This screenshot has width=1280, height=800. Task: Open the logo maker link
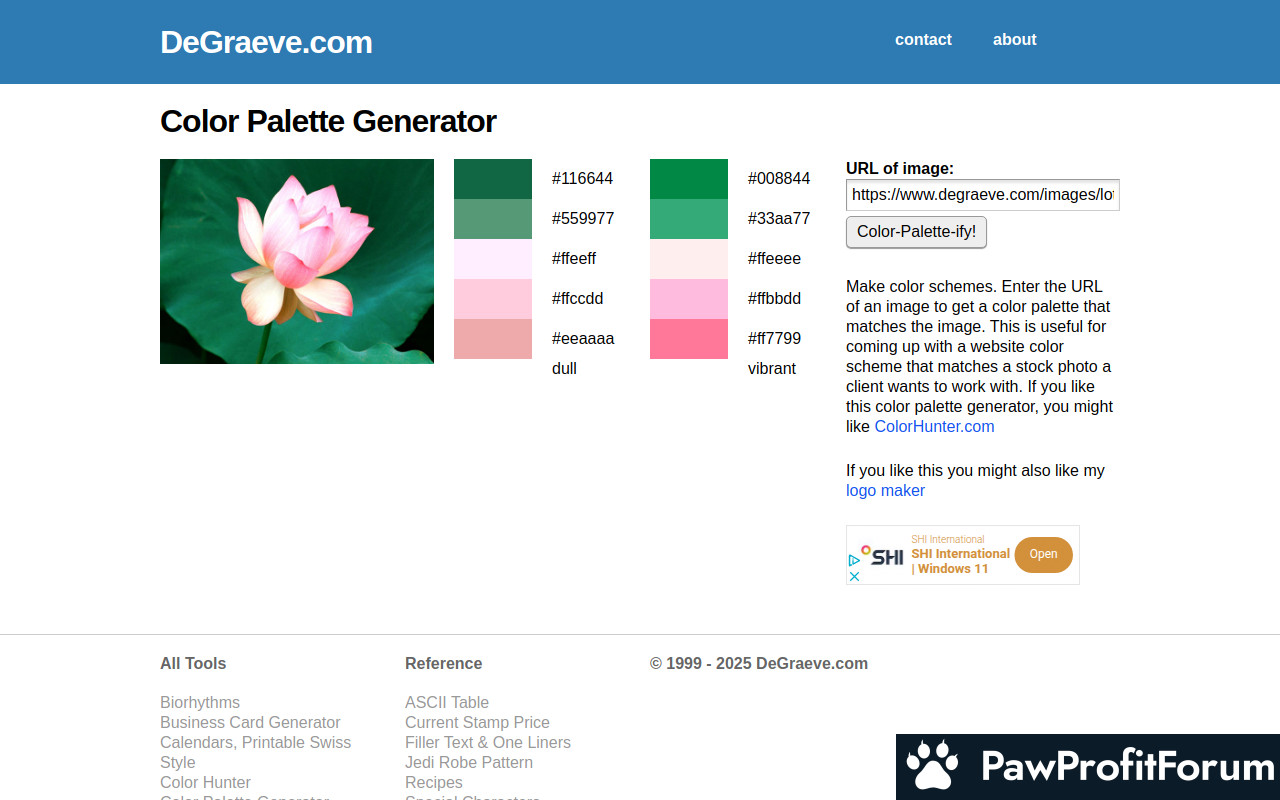(885, 491)
